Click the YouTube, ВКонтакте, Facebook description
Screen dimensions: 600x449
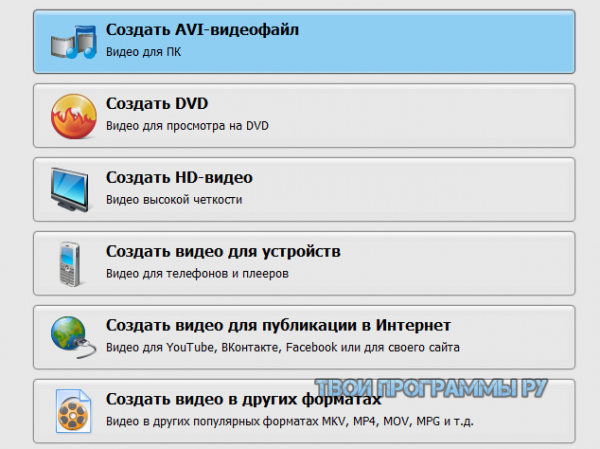click(283, 347)
